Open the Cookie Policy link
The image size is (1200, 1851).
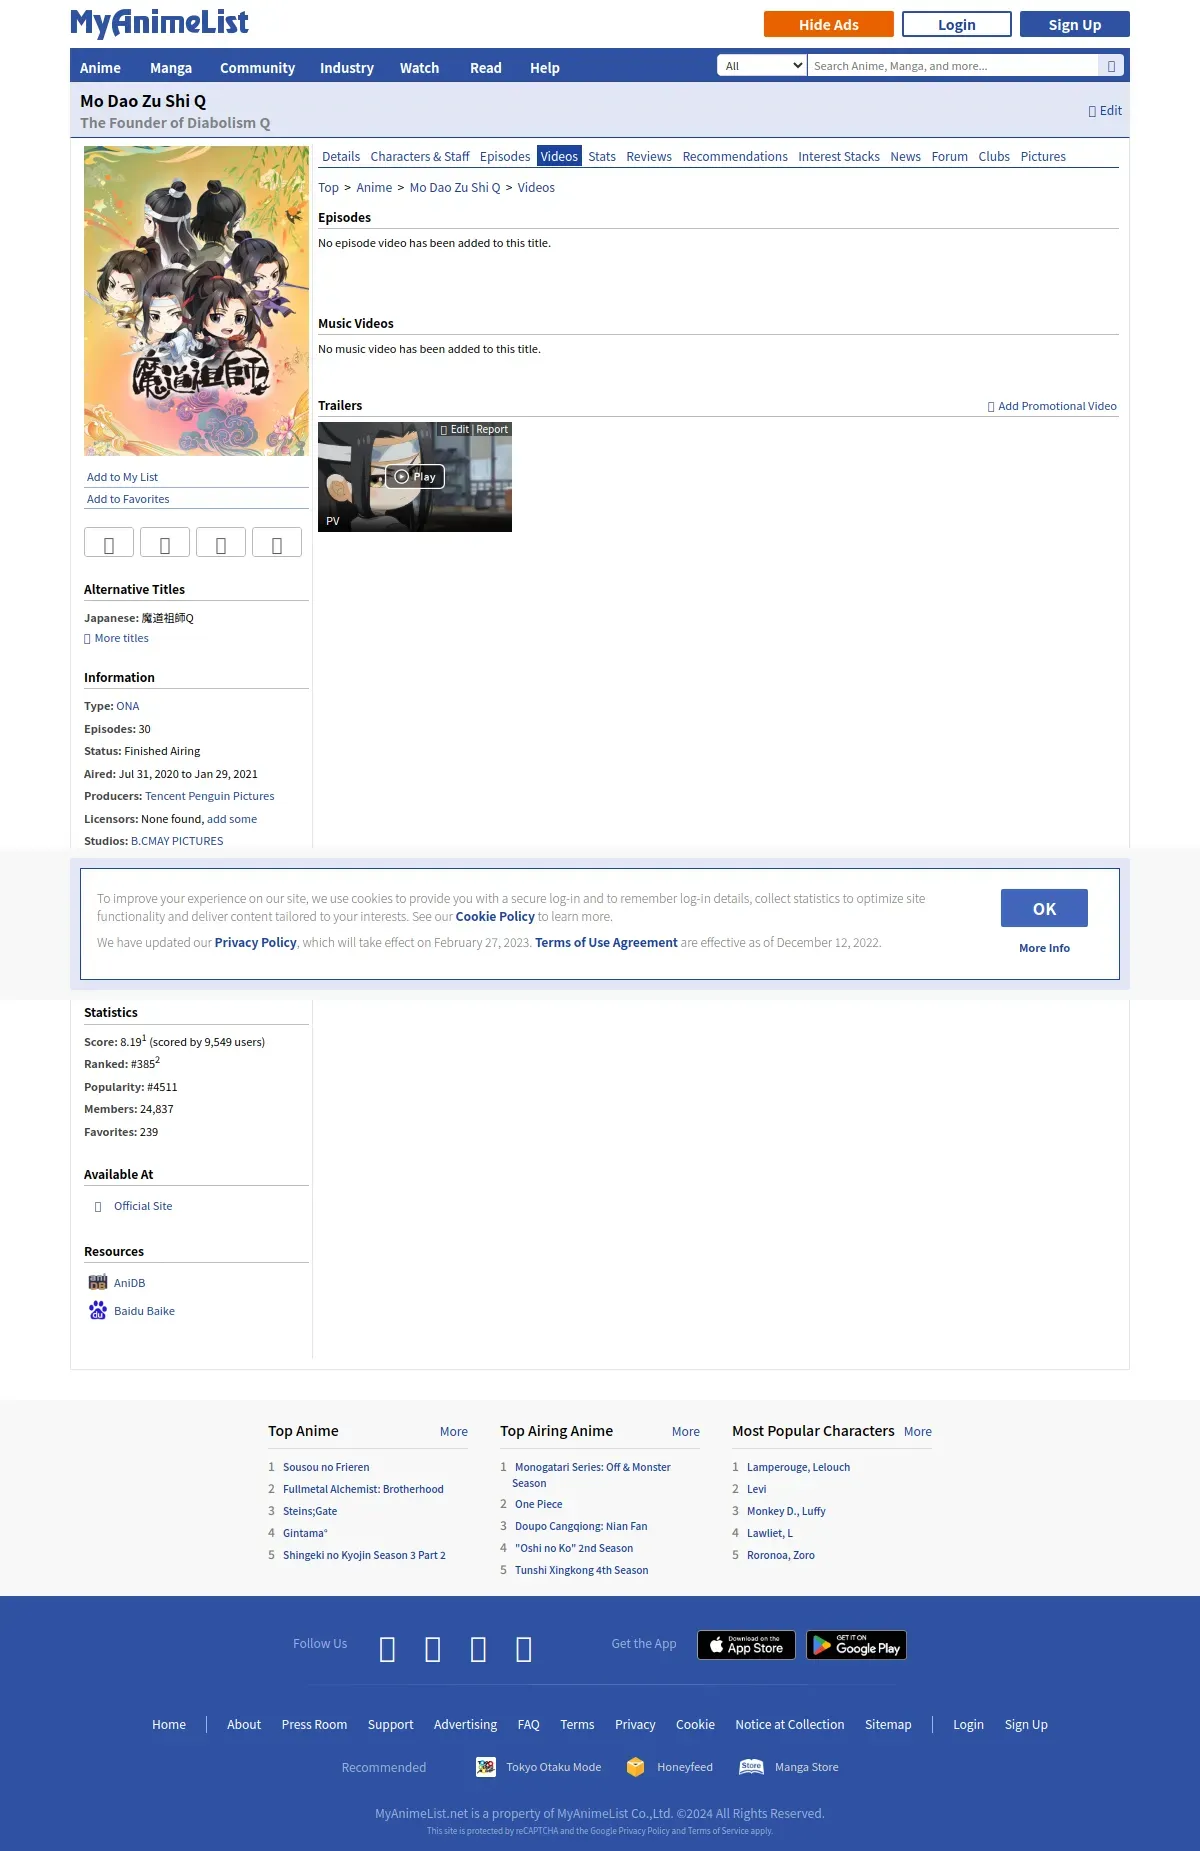coord(495,917)
